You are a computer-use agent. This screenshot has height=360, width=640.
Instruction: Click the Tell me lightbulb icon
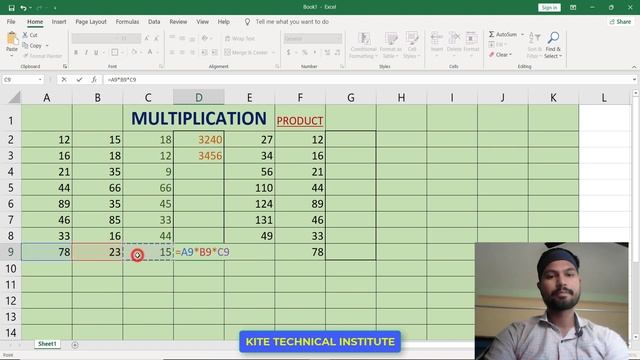coord(247,22)
